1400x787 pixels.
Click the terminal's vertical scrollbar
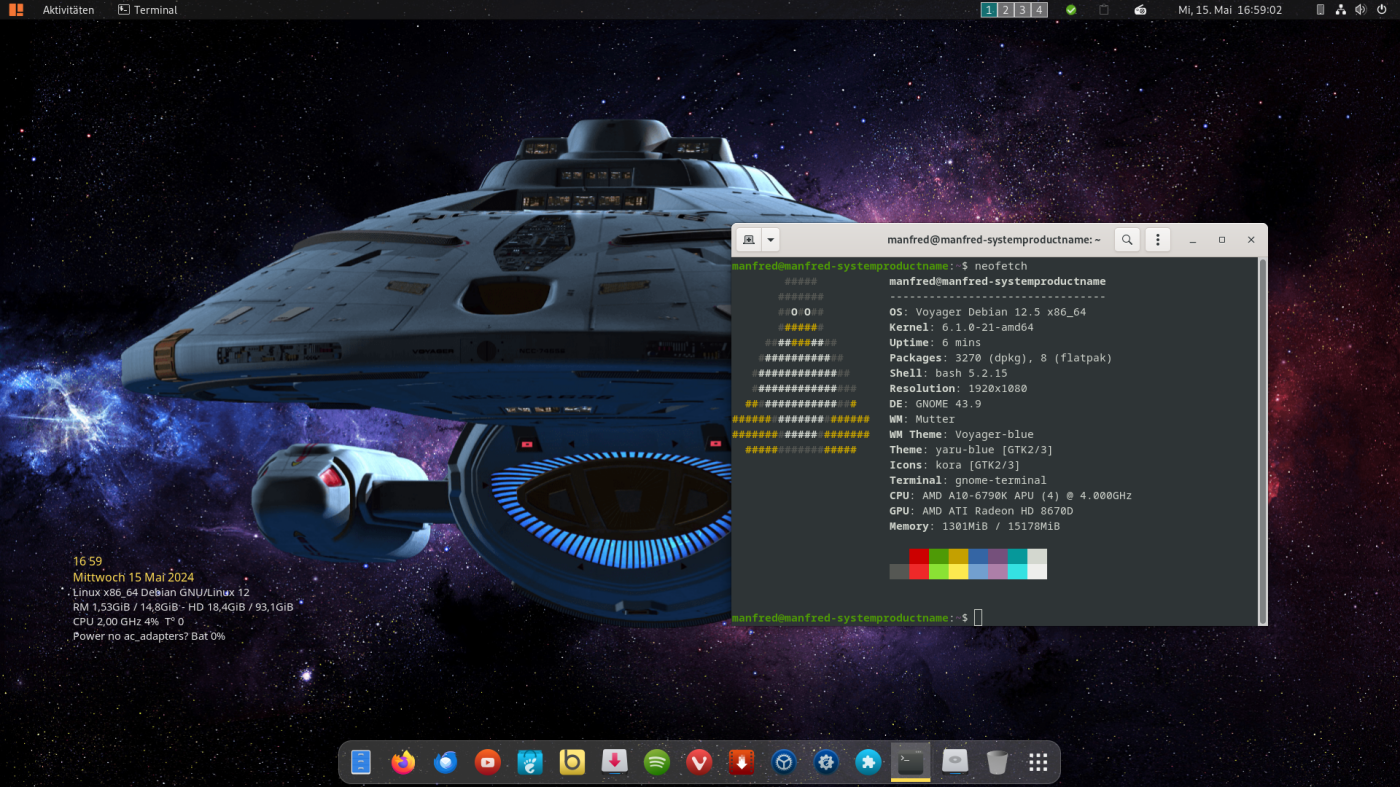1262,440
